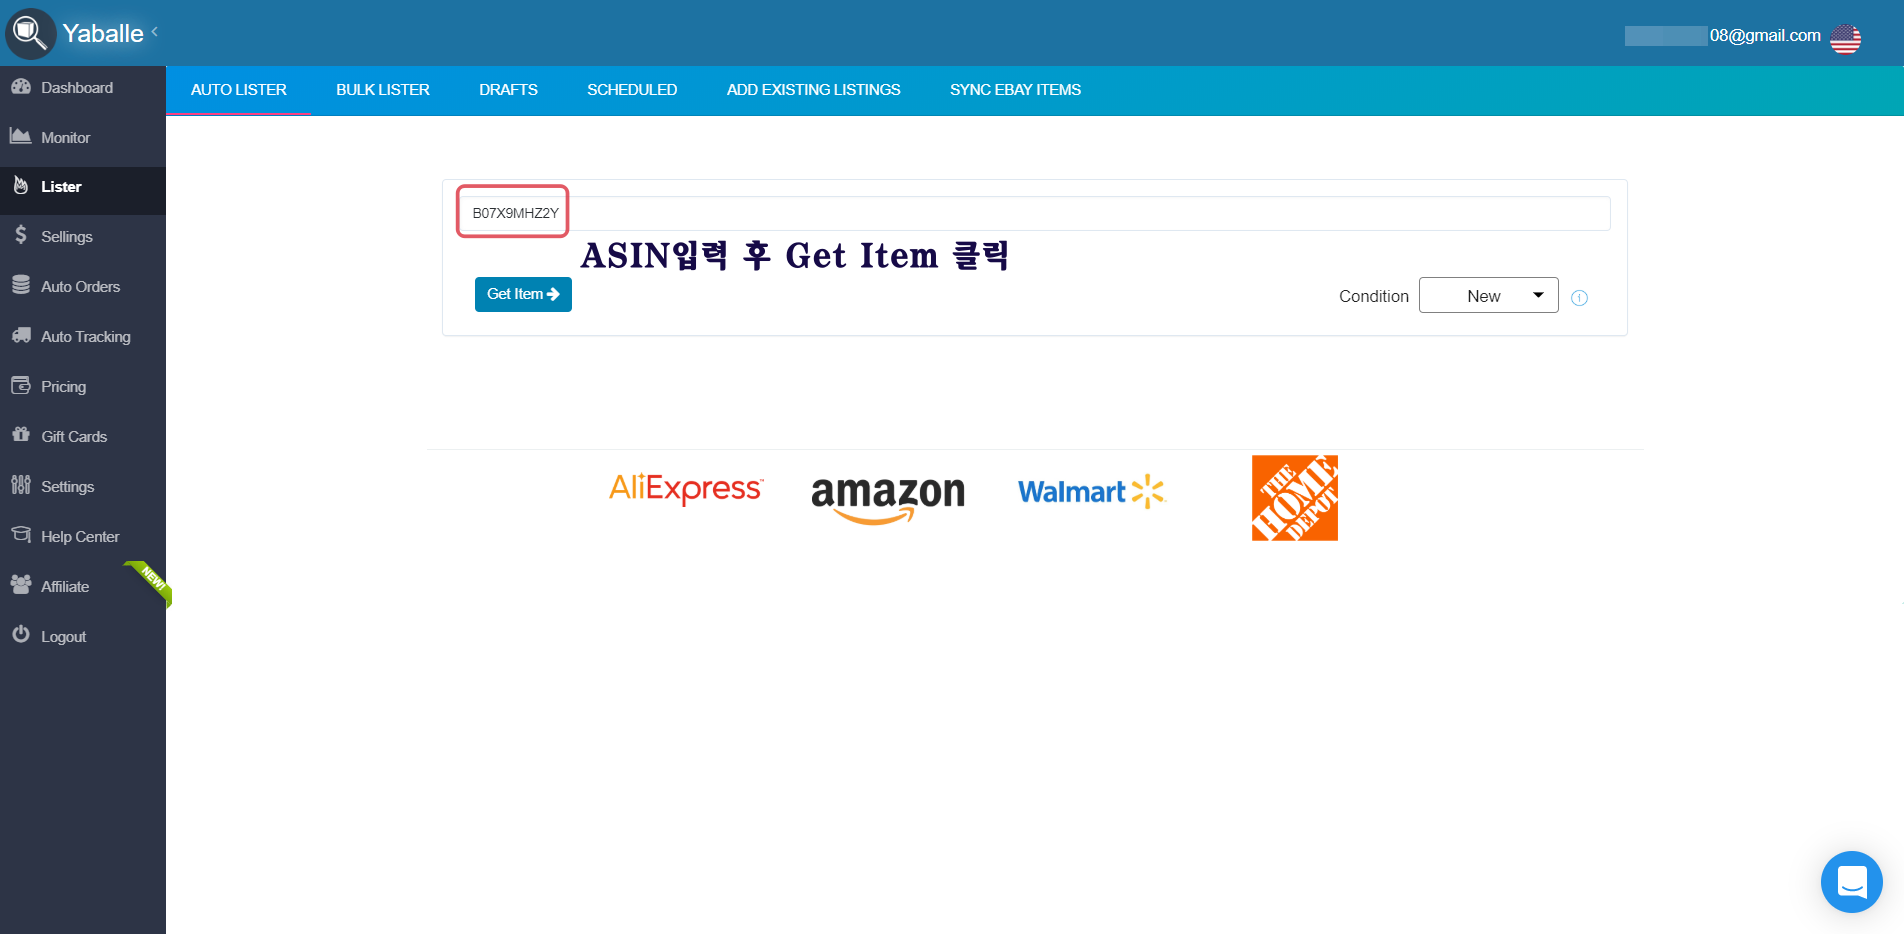Click the Gift Cards gift icon

pos(21,434)
